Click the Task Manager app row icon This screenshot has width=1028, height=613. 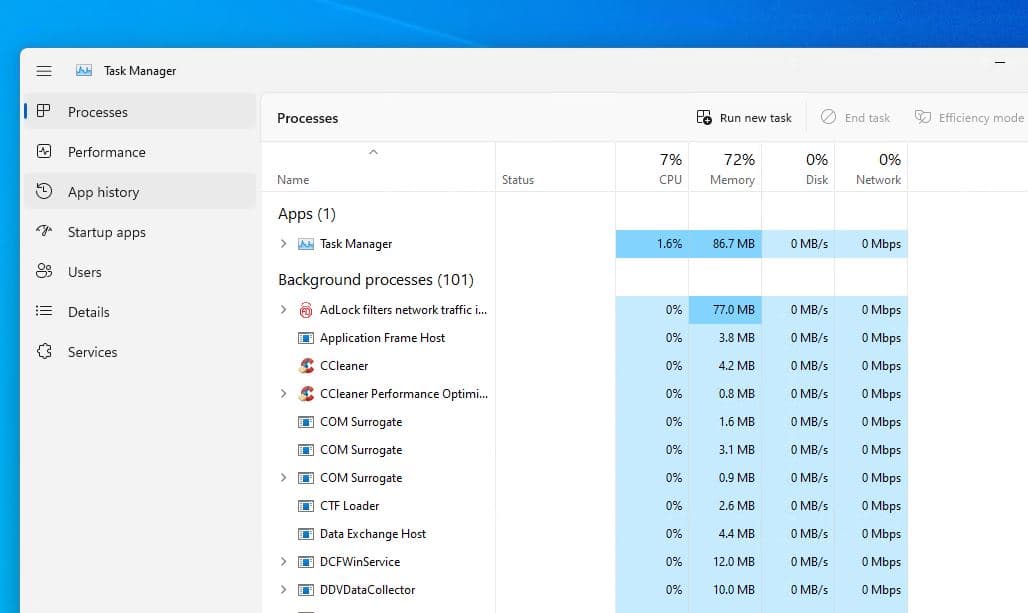[x=306, y=244]
